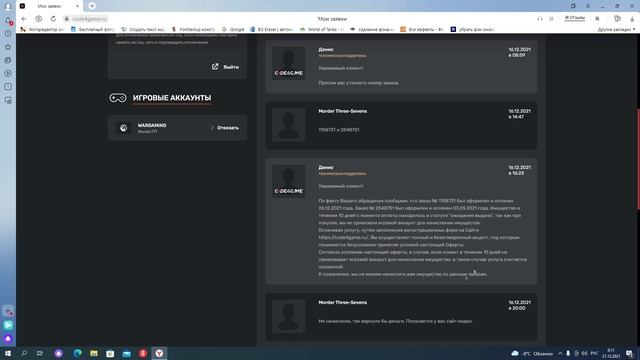640x360 pixels.
Task: Open the Yandex account circle icon near reload
Action: 38,19
